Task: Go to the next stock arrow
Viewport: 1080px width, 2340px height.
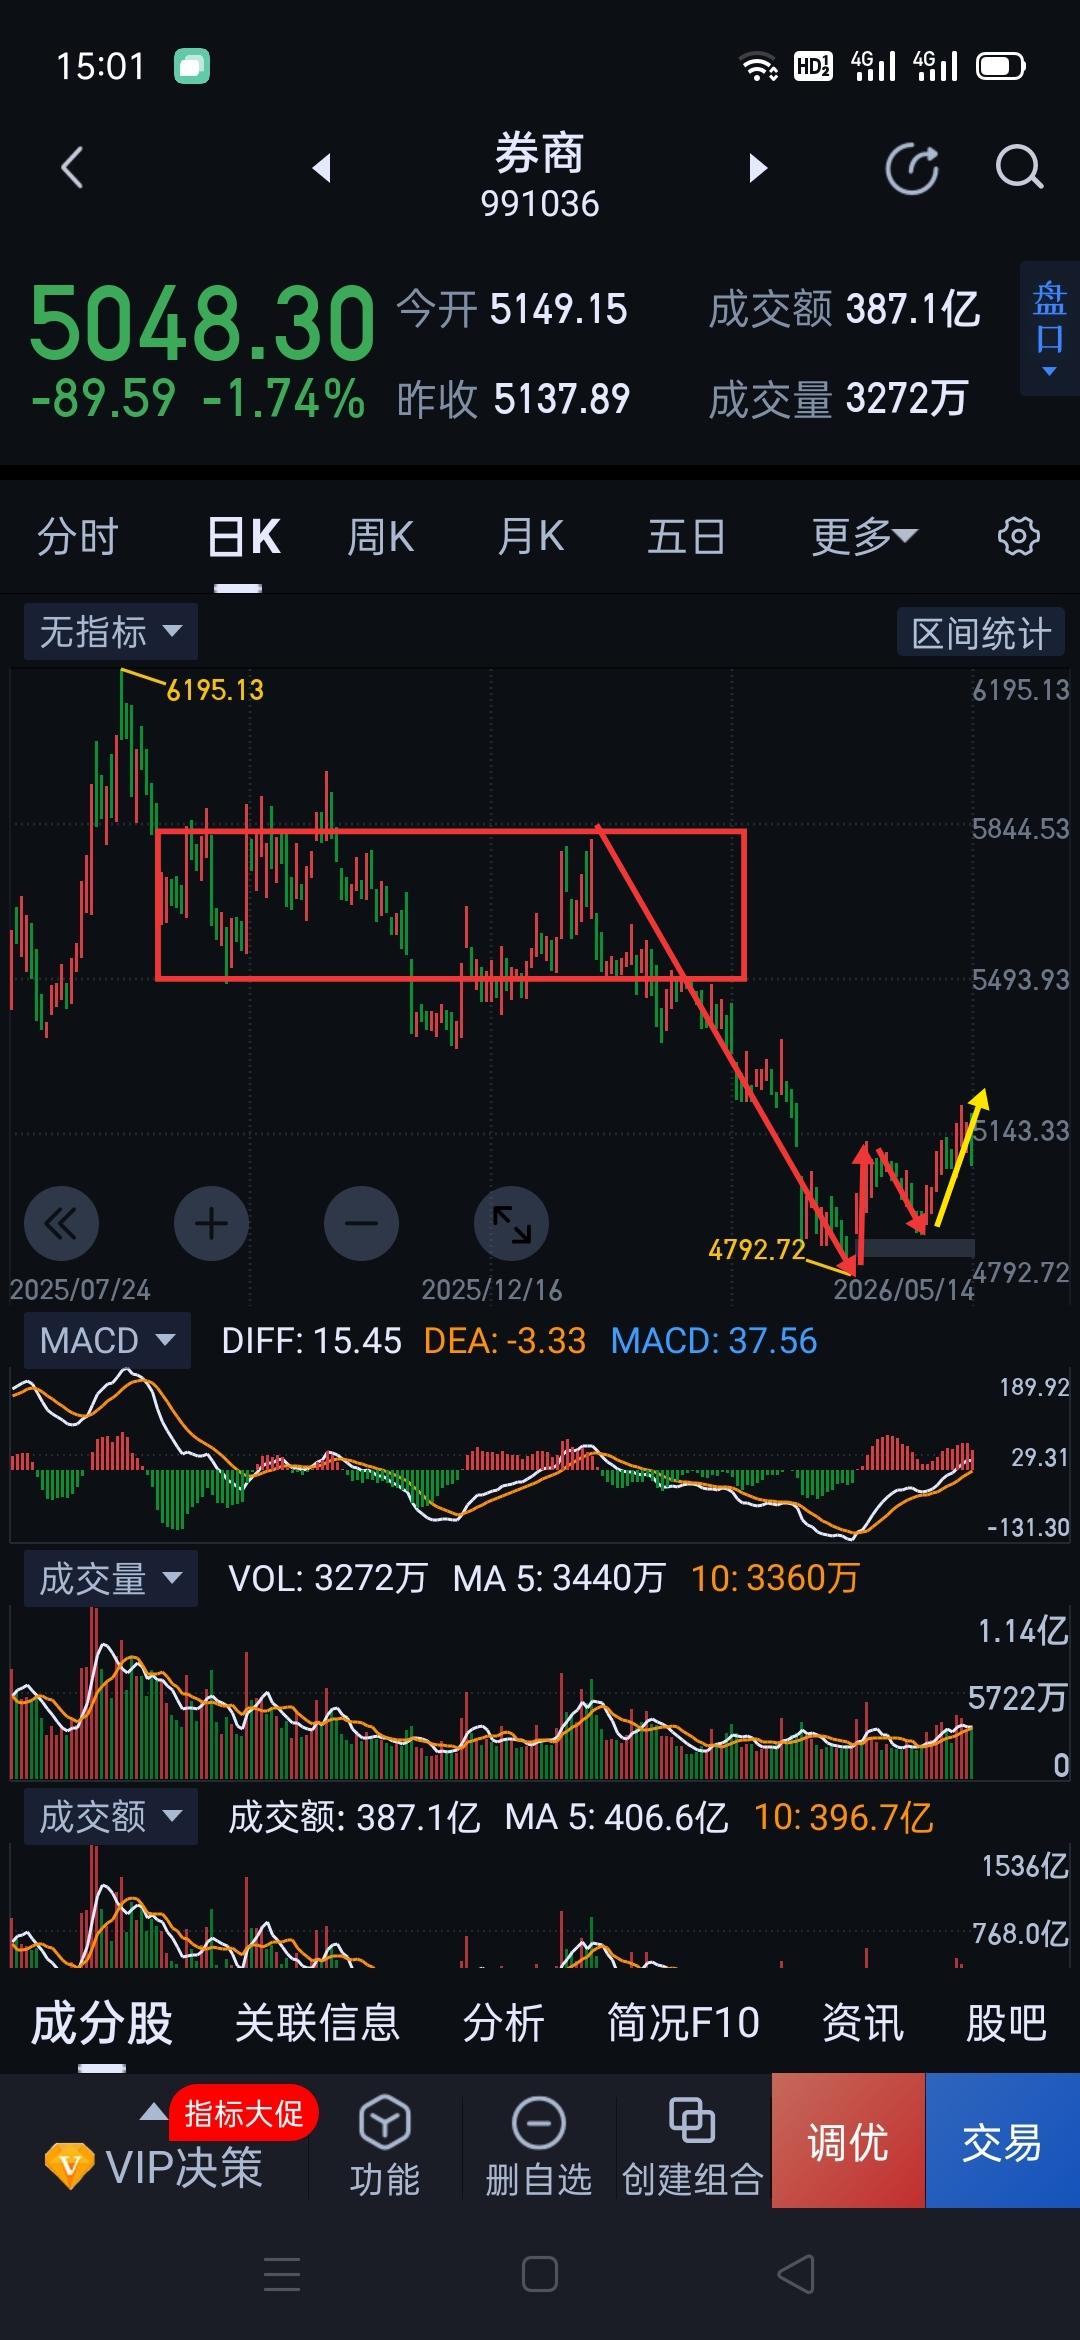Action: pyautogui.click(x=758, y=168)
